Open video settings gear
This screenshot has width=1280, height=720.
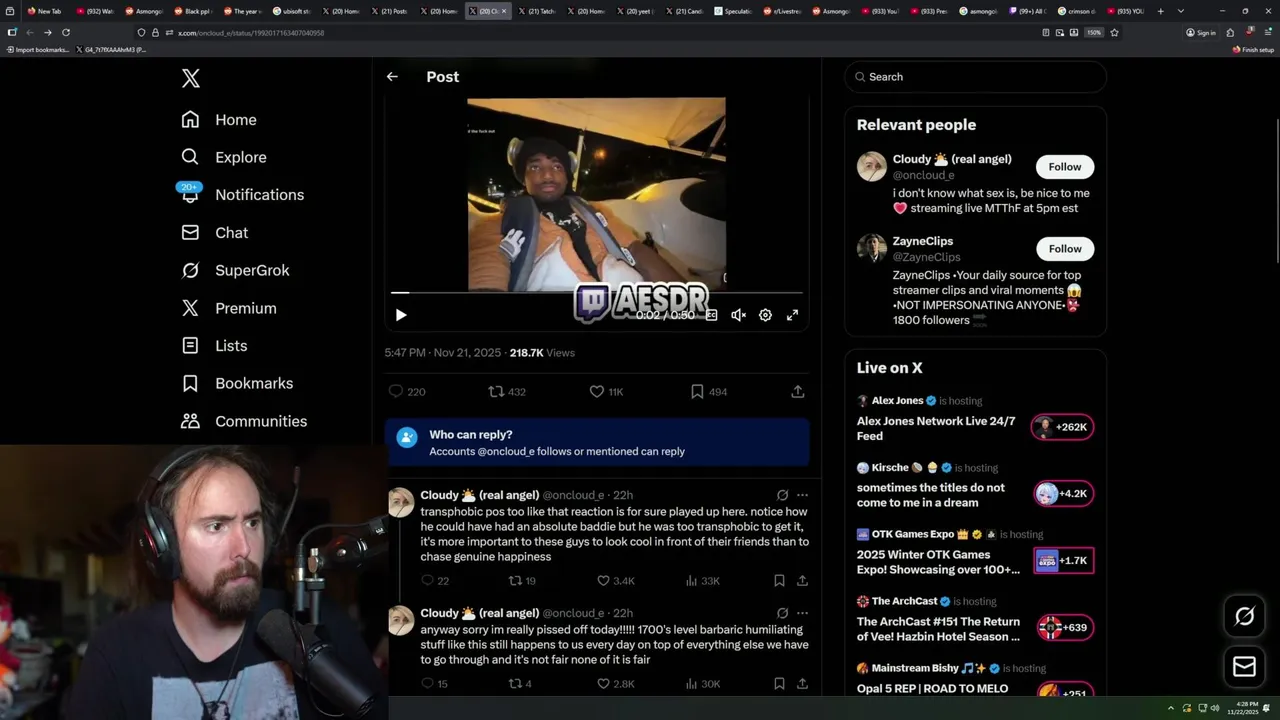pos(765,315)
